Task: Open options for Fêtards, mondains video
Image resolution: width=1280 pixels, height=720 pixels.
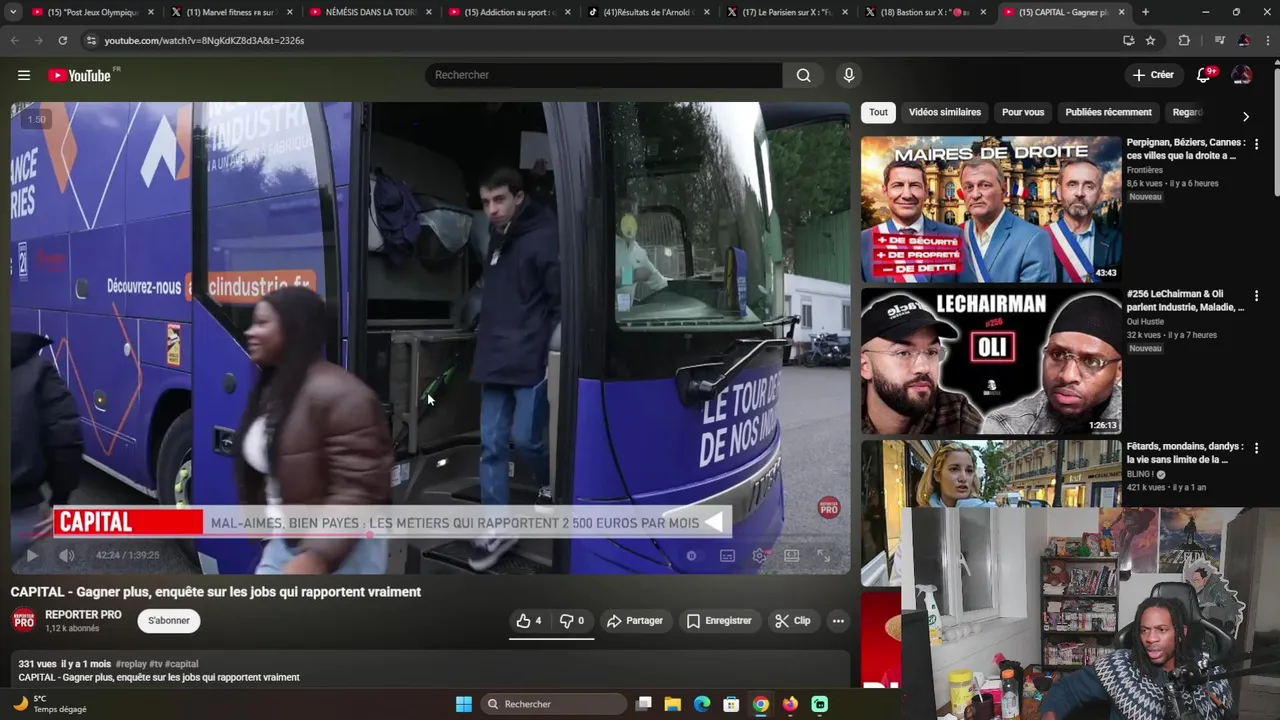Action: pyautogui.click(x=1257, y=448)
